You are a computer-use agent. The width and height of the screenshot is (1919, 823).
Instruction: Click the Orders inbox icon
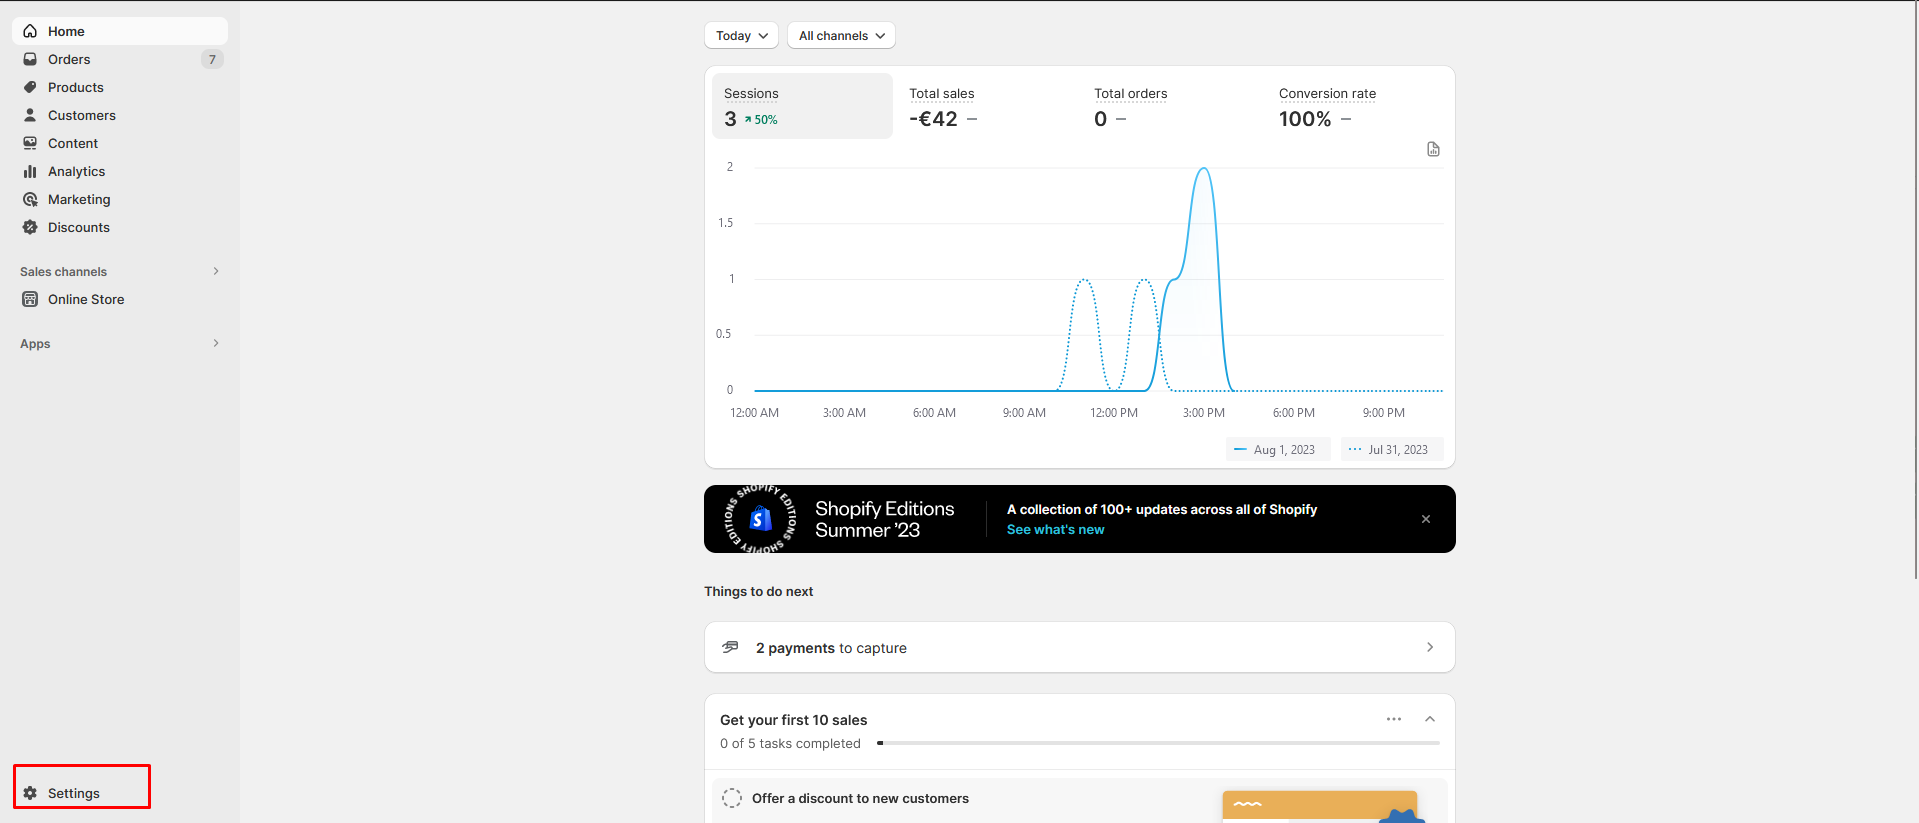click(30, 59)
